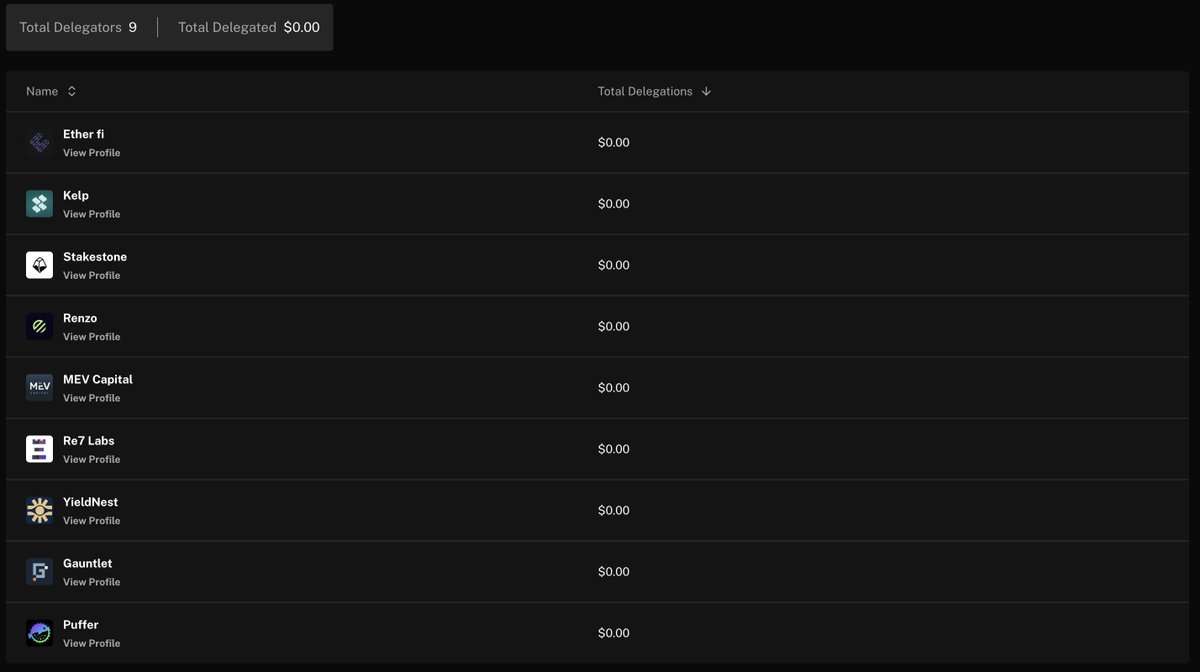Click the YieldNest $0.00 delegation value
Screen dimensions: 1200x672
point(613,511)
